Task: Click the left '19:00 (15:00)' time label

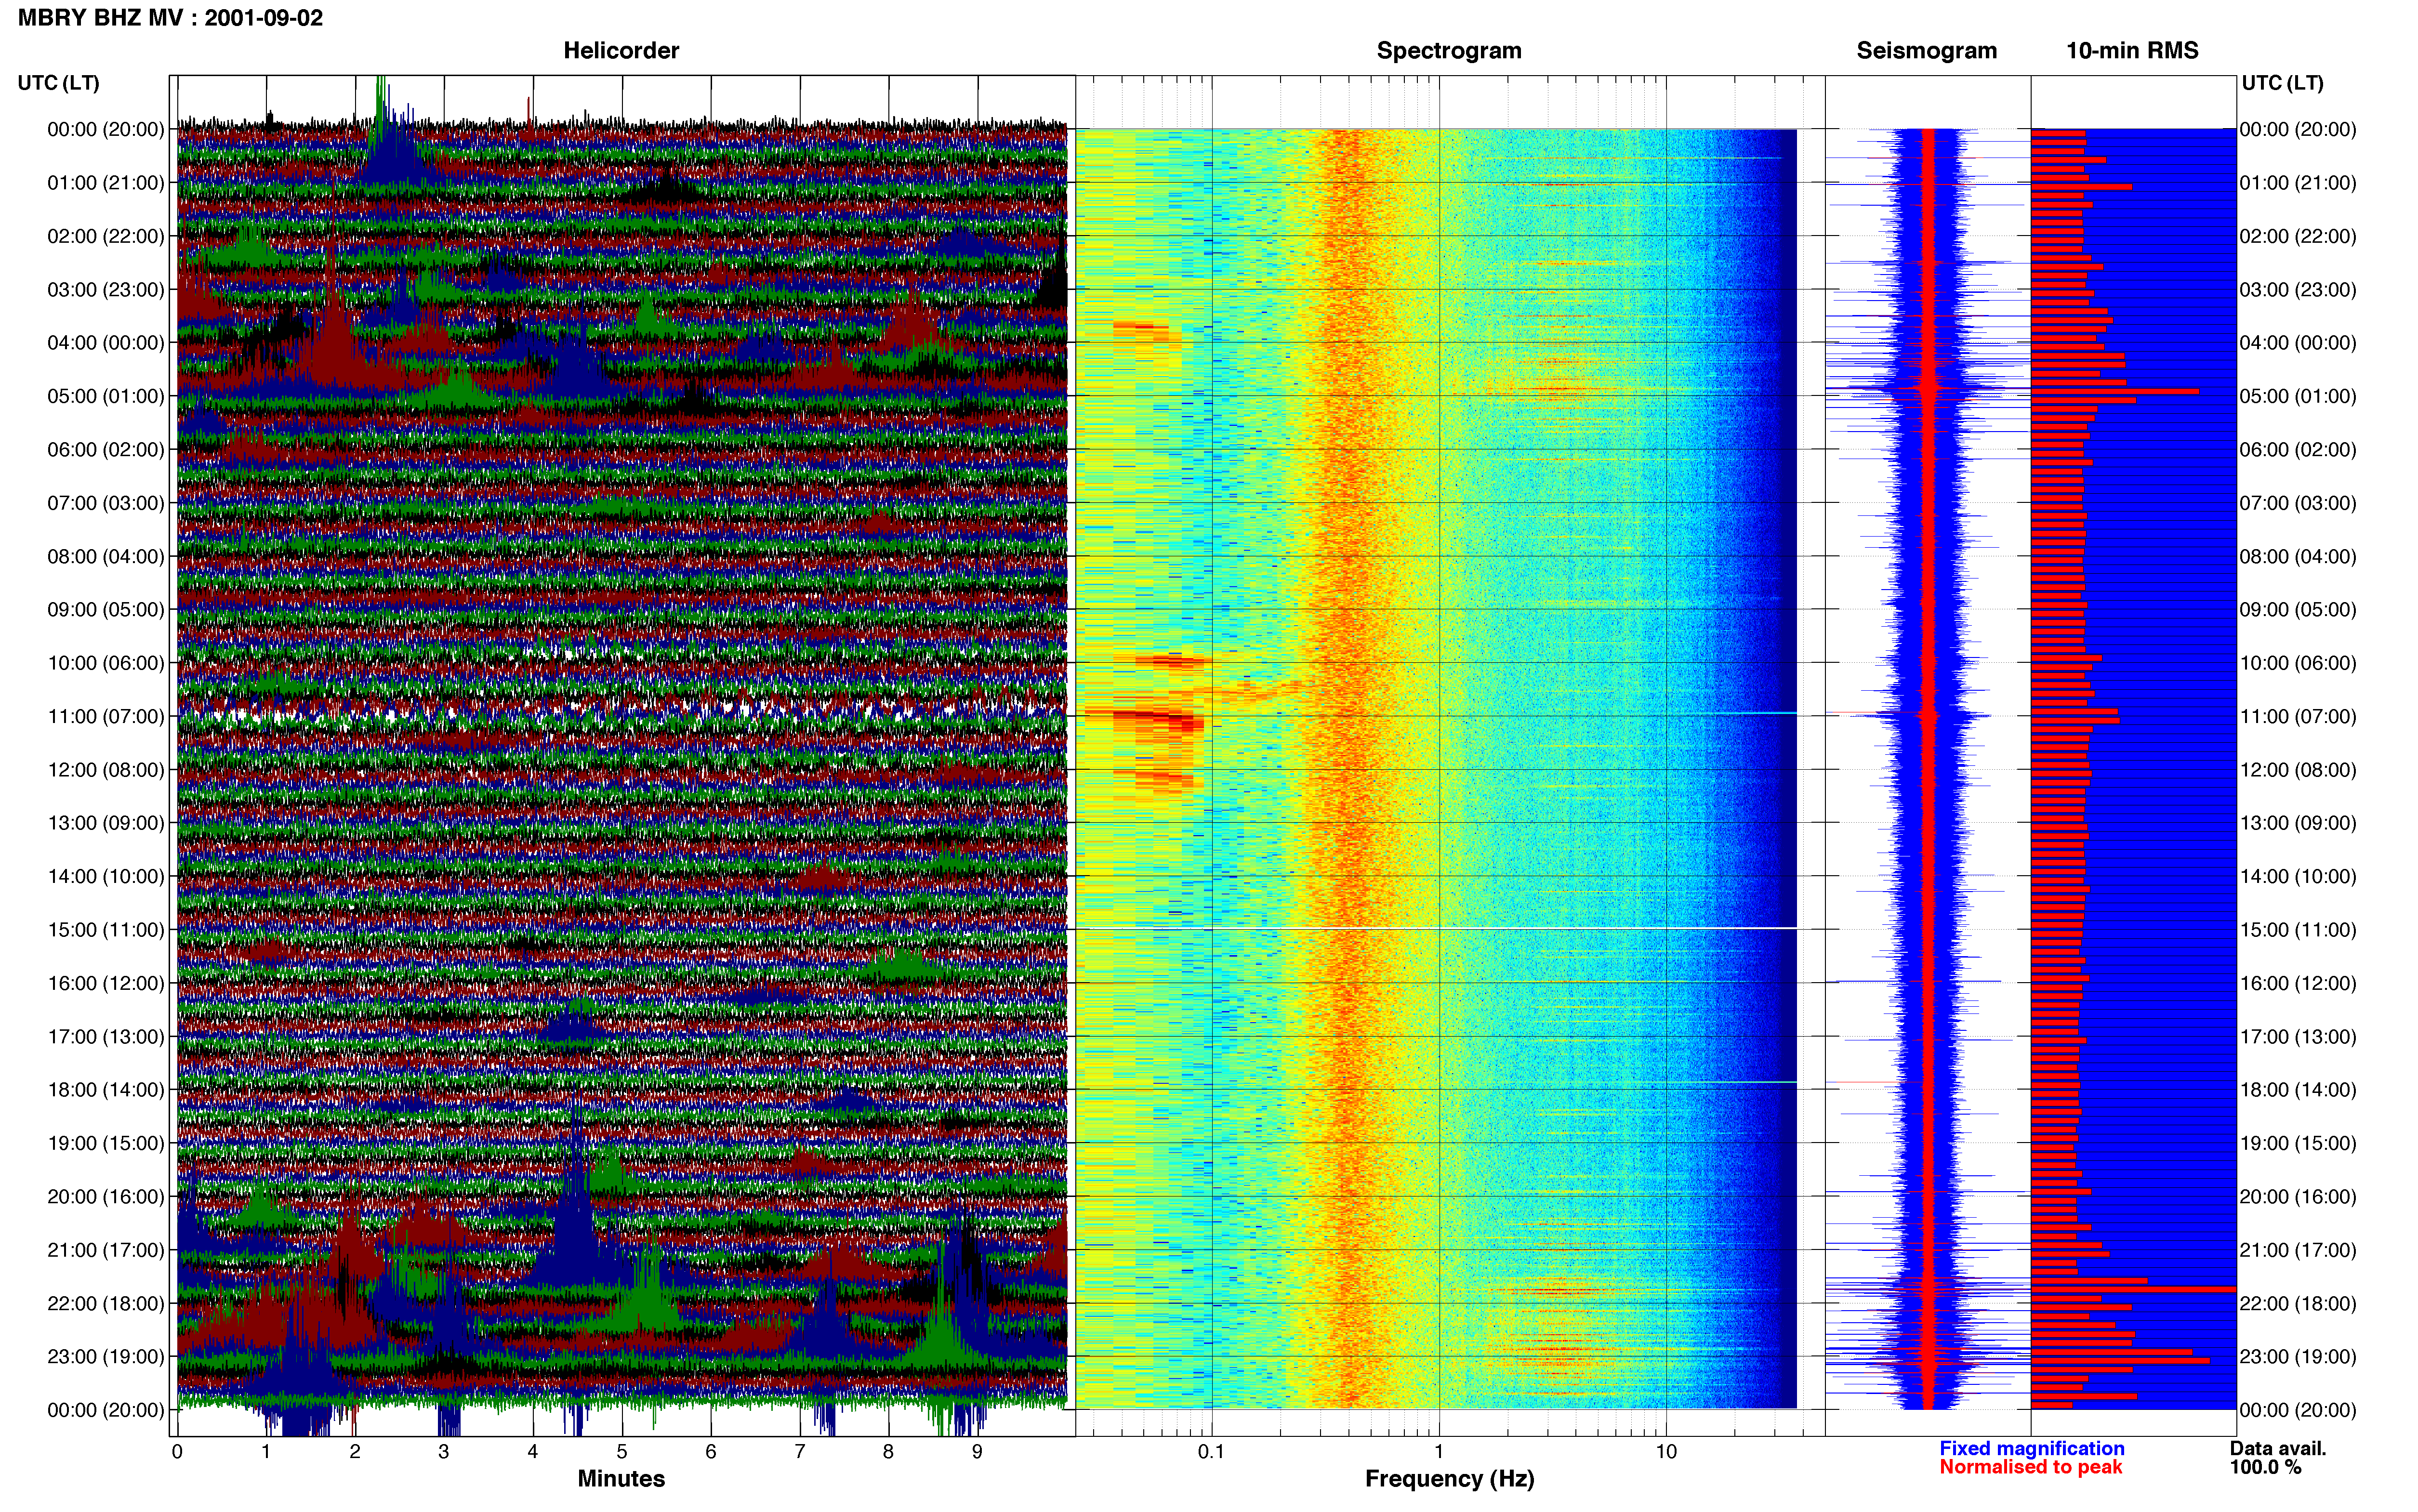Action: [106, 1143]
